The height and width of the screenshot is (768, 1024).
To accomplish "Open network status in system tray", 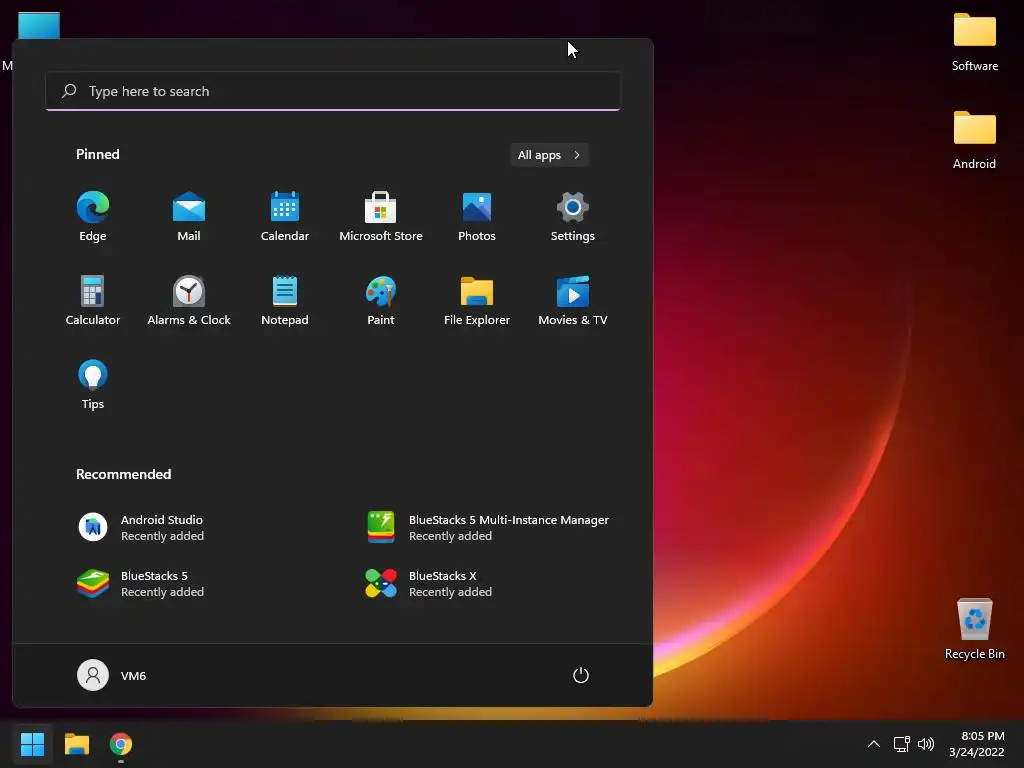I will click(x=902, y=744).
